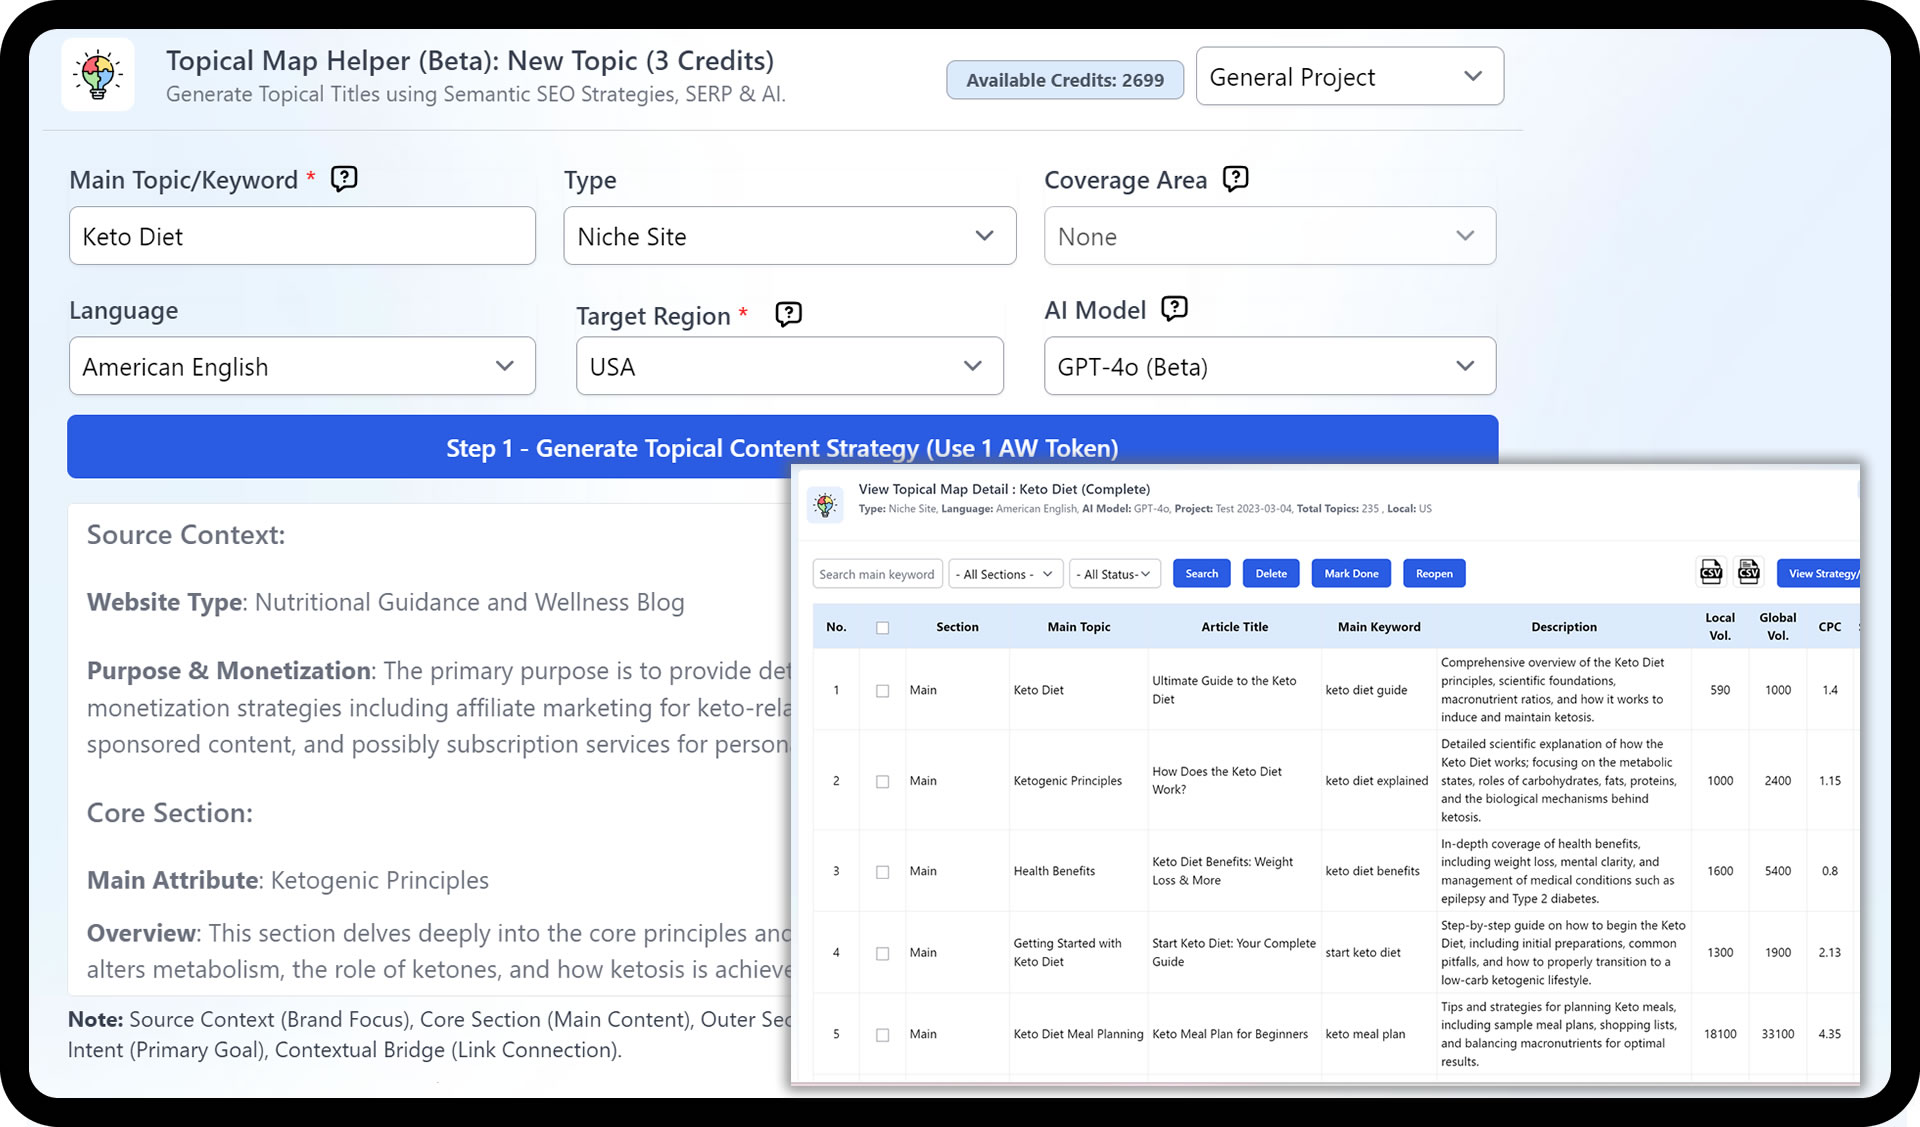Export plain CSV of the topical map
Image resolution: width=1920 pixels, height=1127 pixels.
1710,572
